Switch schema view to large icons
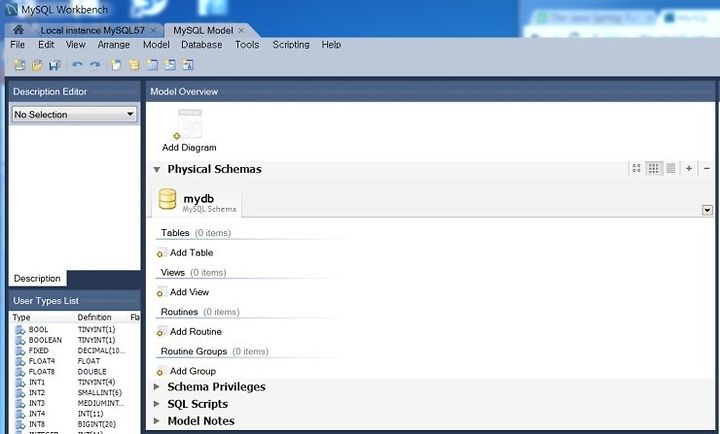 point(636,169)
